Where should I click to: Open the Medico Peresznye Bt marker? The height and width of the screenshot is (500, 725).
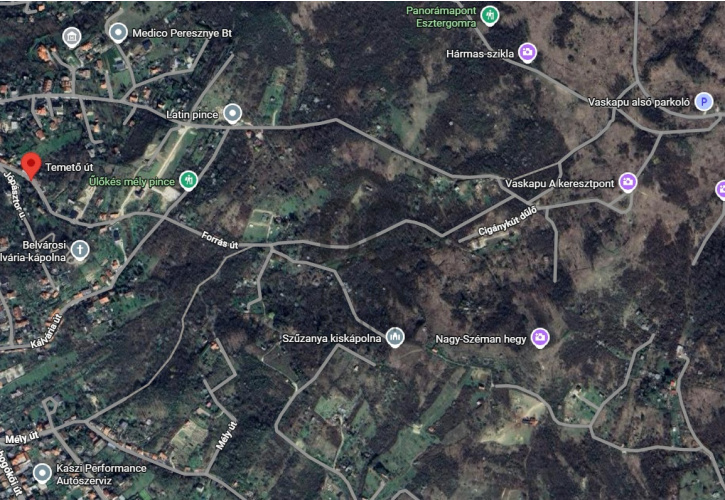(x=118, y=33)
